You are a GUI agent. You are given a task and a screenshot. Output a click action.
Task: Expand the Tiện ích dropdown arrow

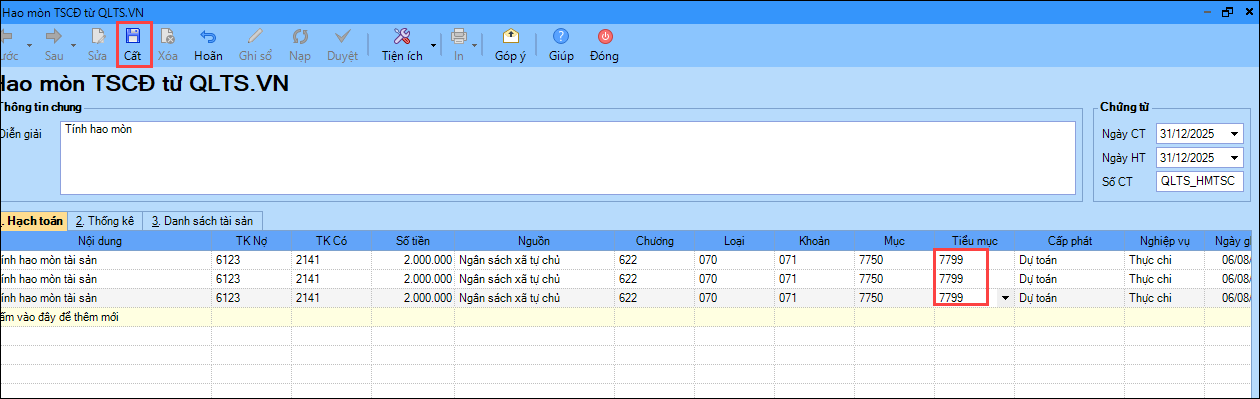point(433,45)
